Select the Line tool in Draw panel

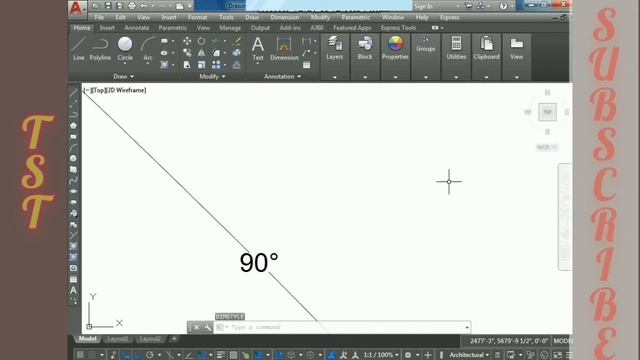tap(79, 48)
